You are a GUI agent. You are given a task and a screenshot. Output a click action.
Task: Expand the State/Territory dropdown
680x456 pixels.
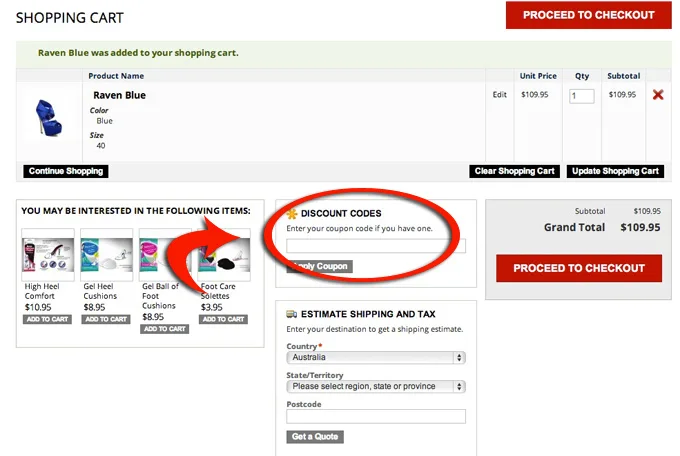(375, 386)
